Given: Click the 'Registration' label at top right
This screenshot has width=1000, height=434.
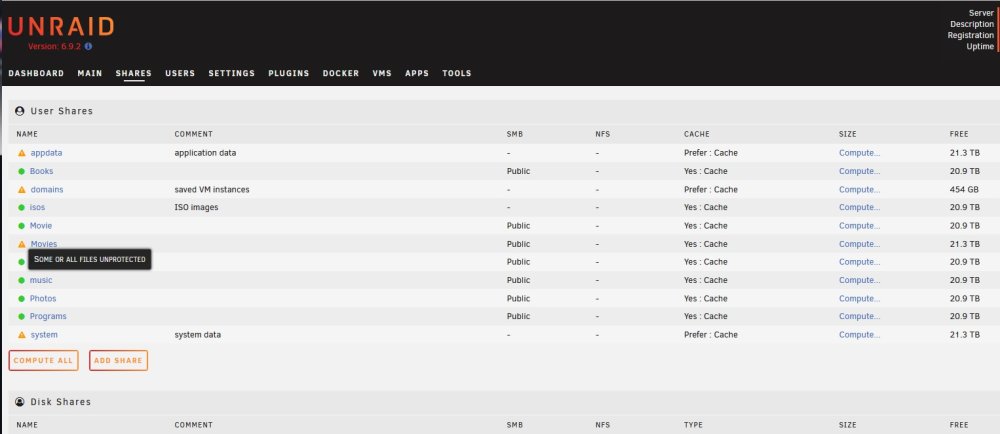Looking at the screenshot, I should coord(970,36).
